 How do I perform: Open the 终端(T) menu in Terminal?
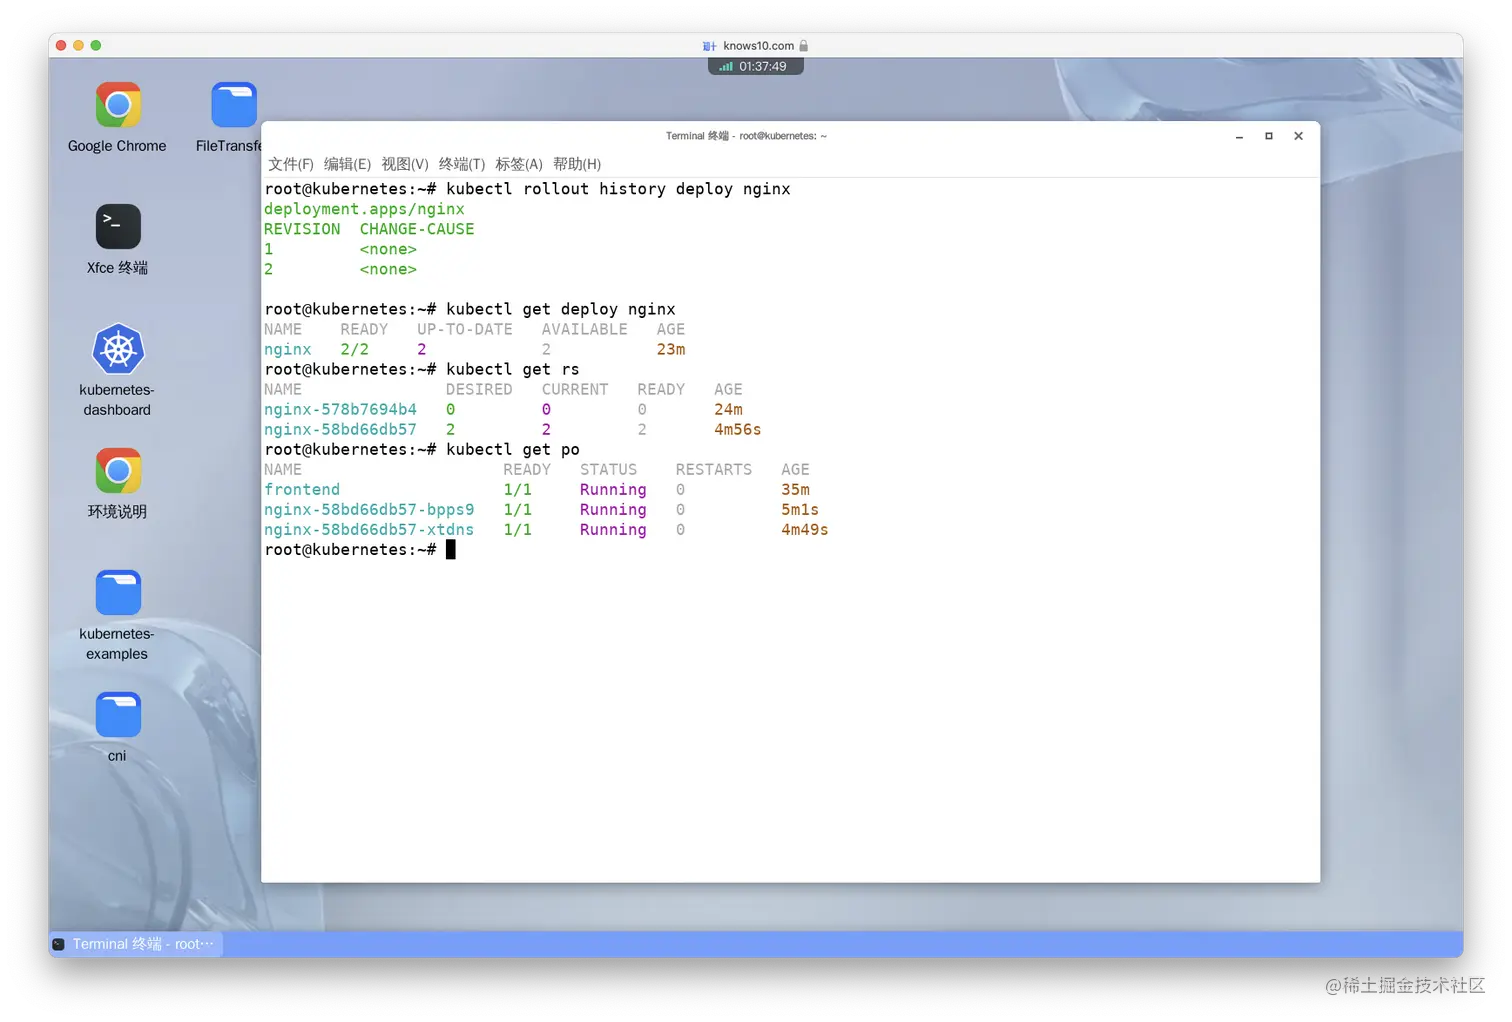click(x=462, y=164)
